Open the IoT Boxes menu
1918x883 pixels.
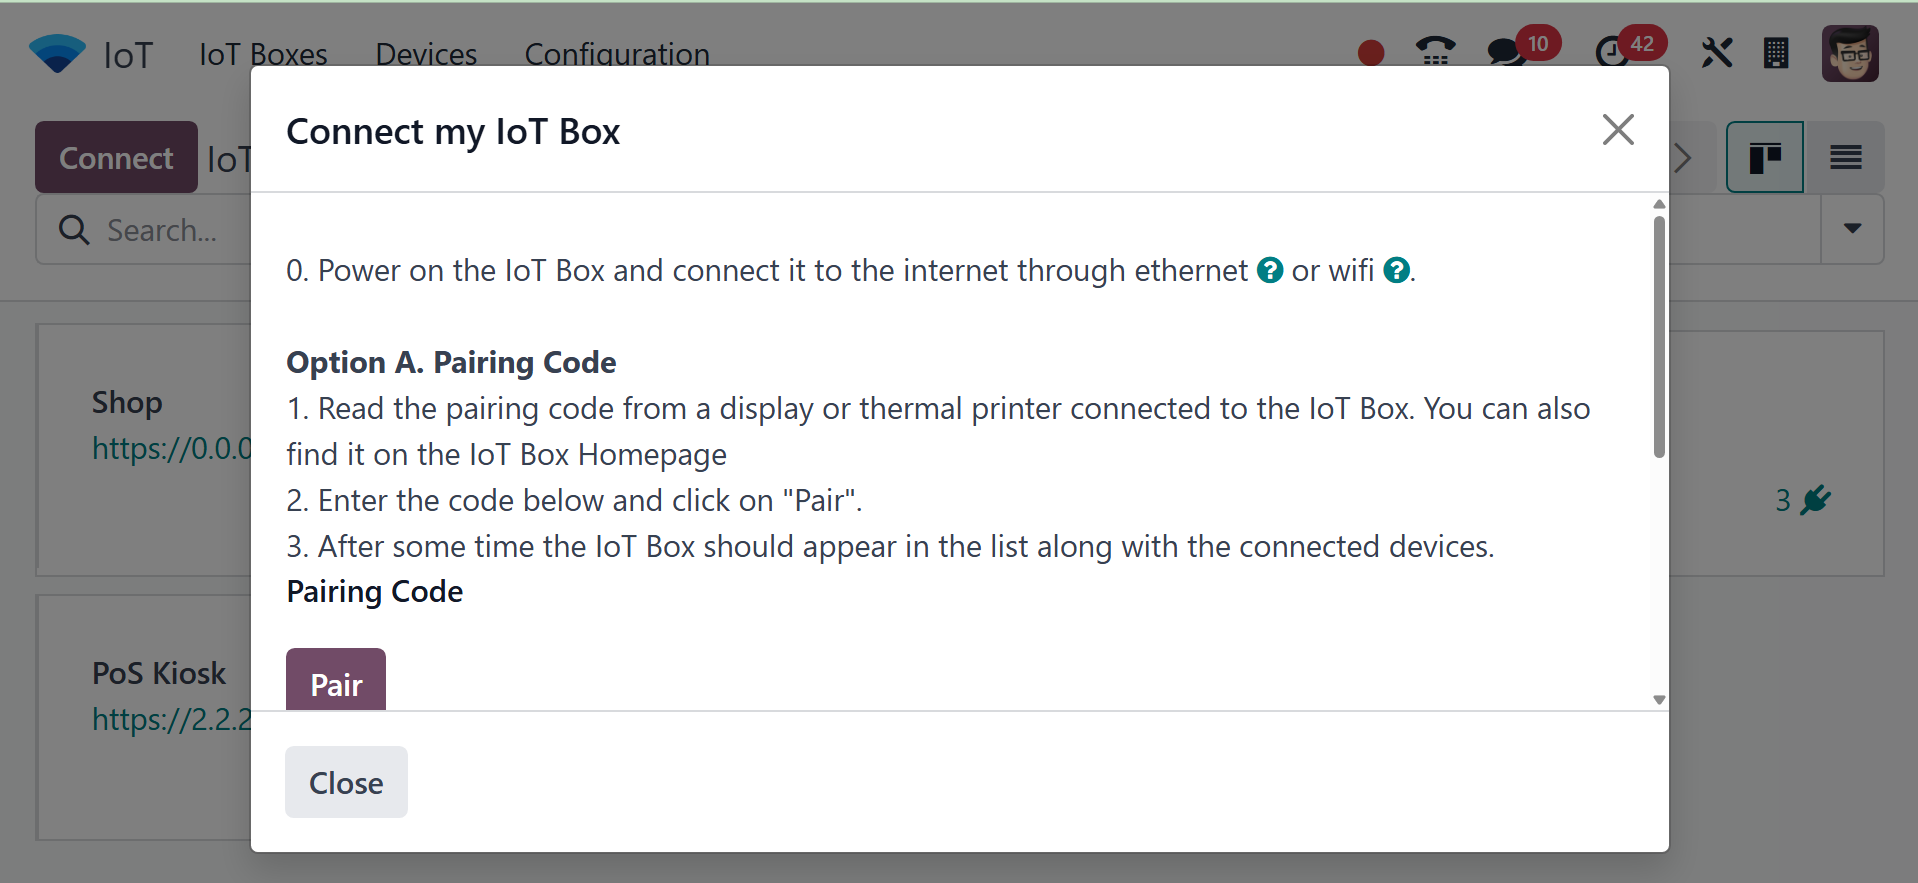[263, 54]
